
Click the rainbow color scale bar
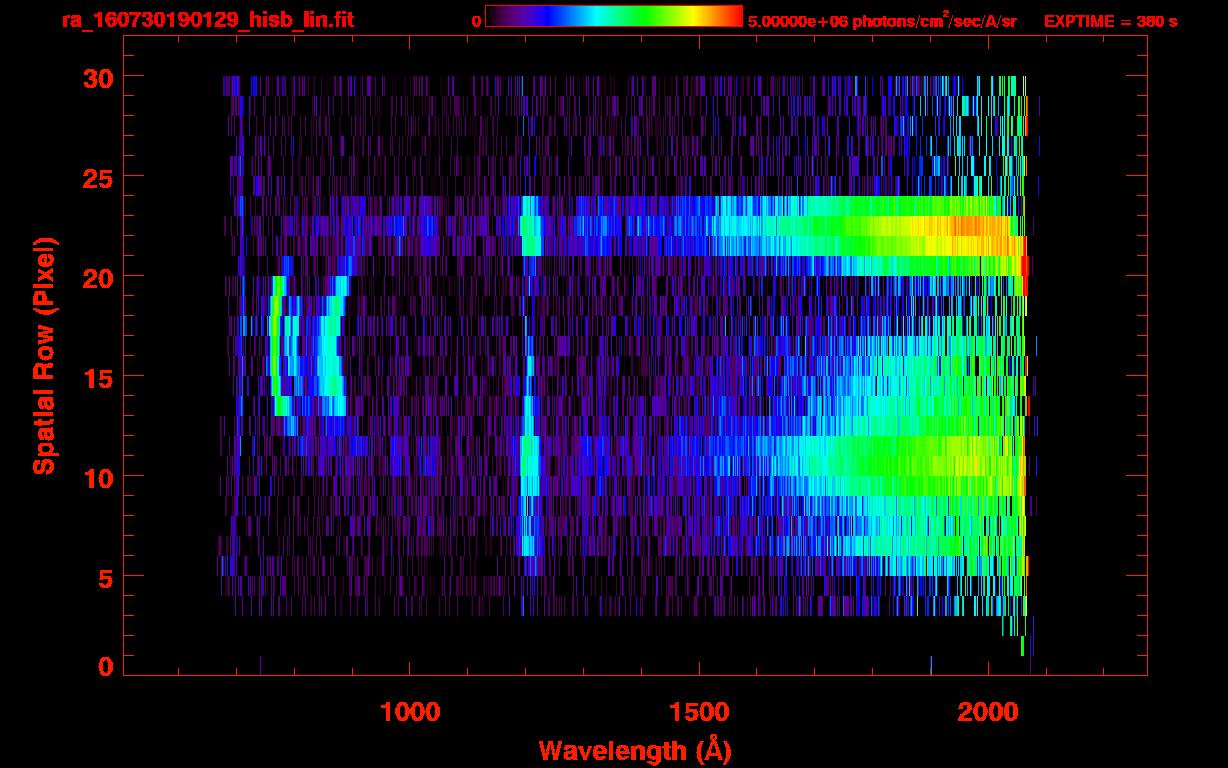click(x=614, y=16)
